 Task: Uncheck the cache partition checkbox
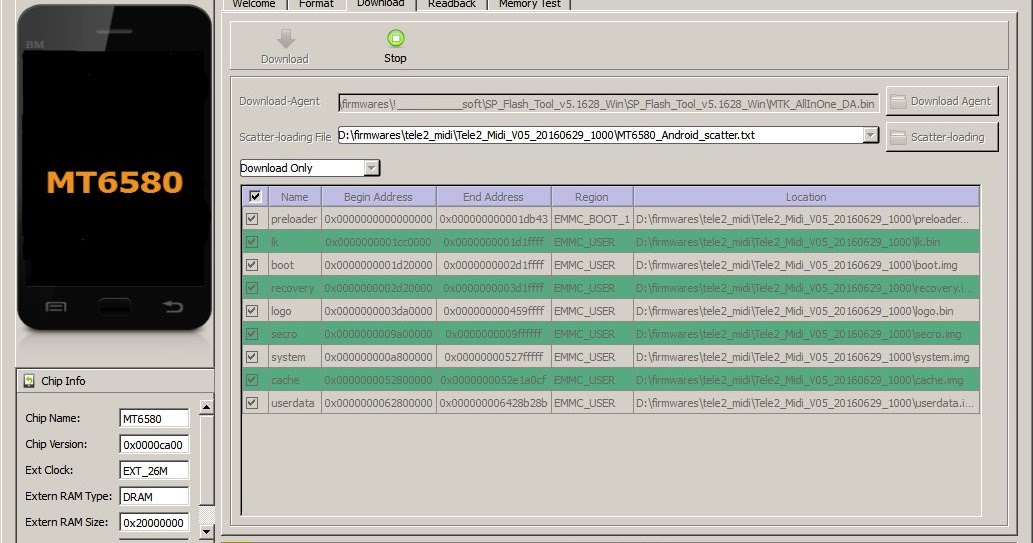[252, 380]
